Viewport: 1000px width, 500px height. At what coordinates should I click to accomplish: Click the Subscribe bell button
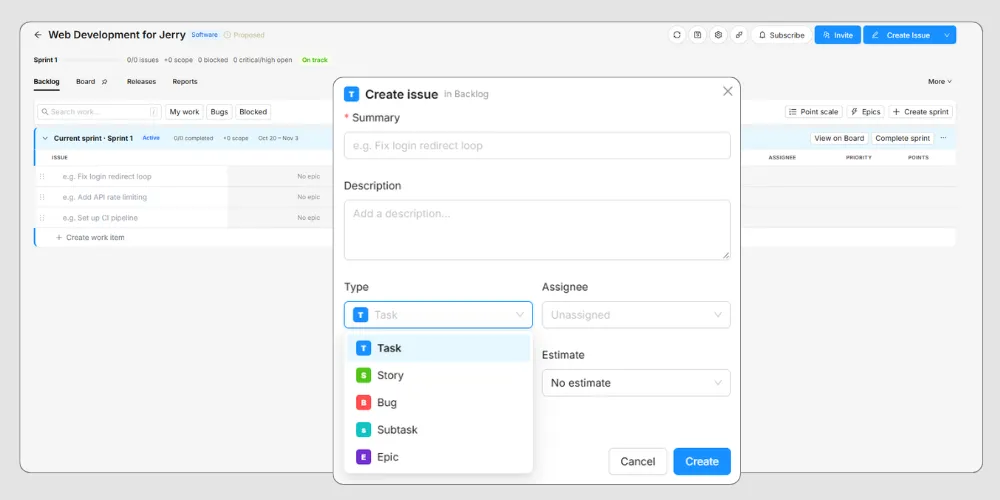pos(781,35)
